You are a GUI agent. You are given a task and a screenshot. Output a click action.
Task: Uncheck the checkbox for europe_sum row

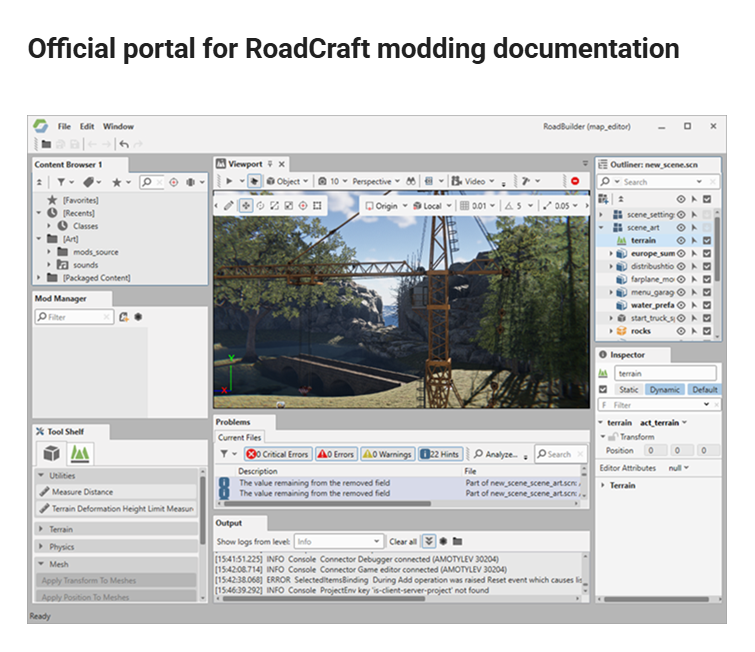[x=707, y=253]
